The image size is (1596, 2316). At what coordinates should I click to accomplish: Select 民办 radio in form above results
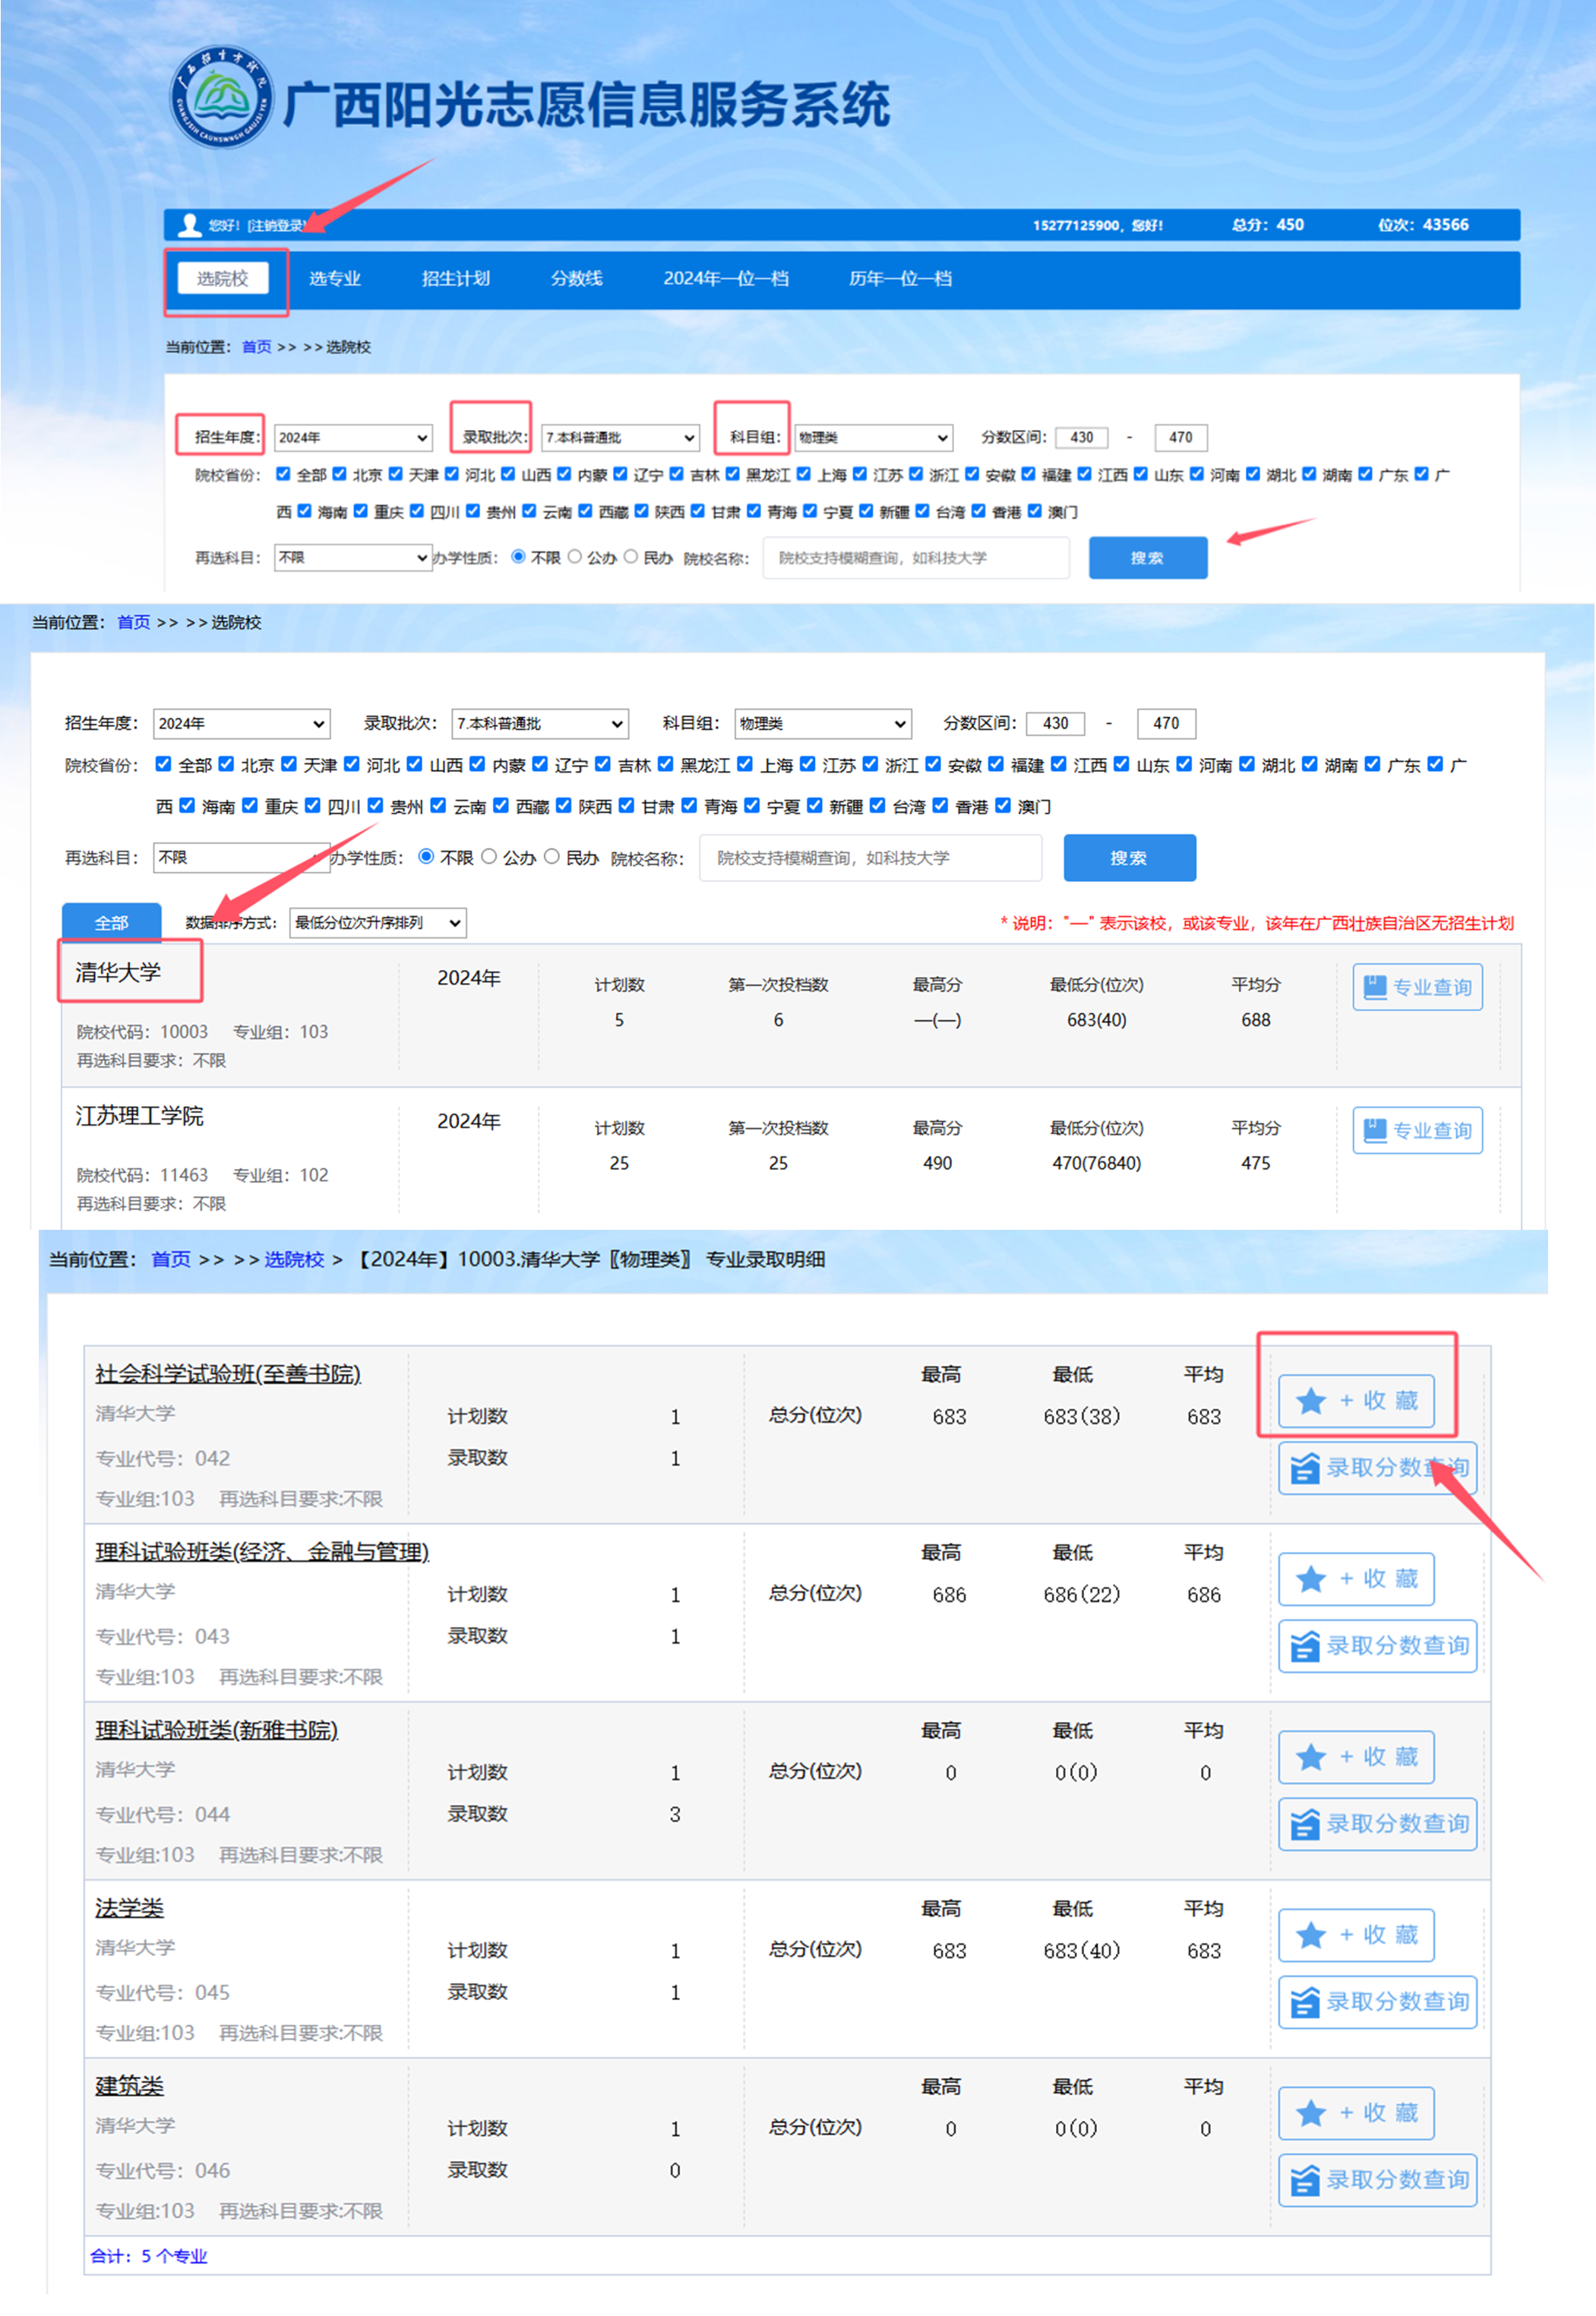point(552,856)
